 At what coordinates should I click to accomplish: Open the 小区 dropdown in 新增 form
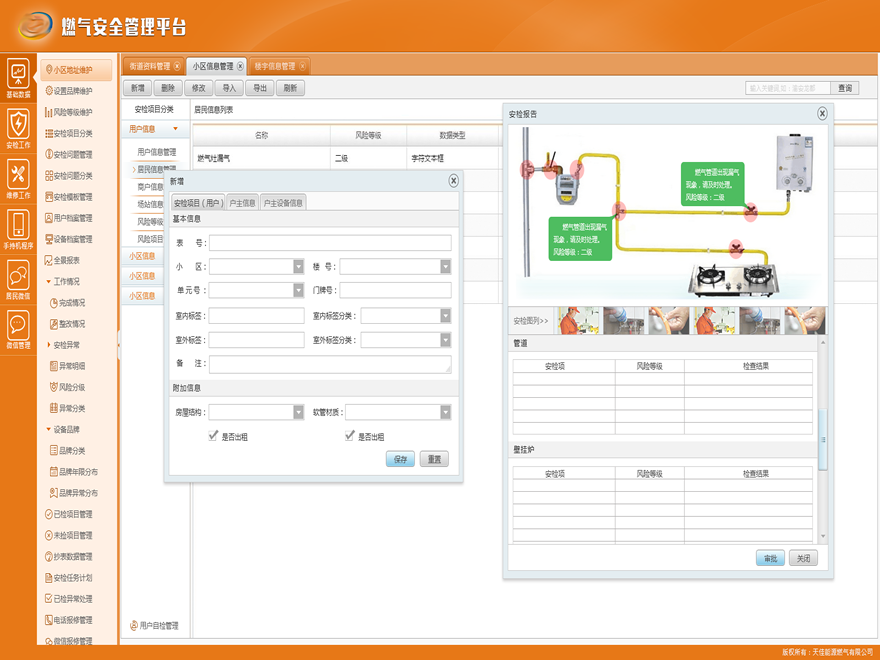(298, 267)
